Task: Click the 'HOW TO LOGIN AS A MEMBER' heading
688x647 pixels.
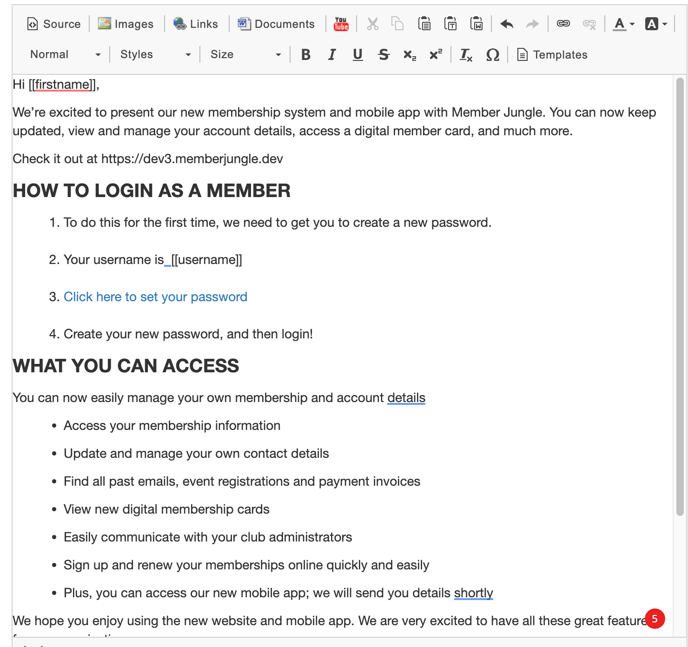Action: (151, 191)
